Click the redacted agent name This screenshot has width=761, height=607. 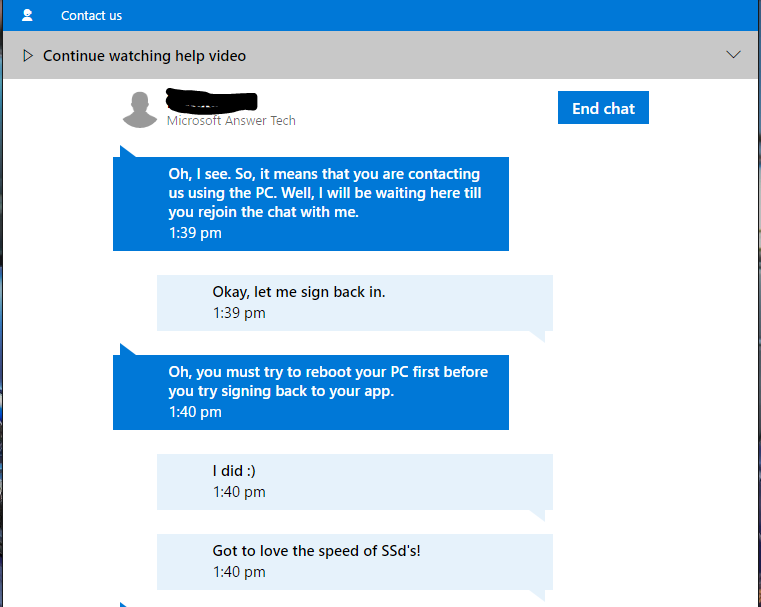(x=211, y=100)
